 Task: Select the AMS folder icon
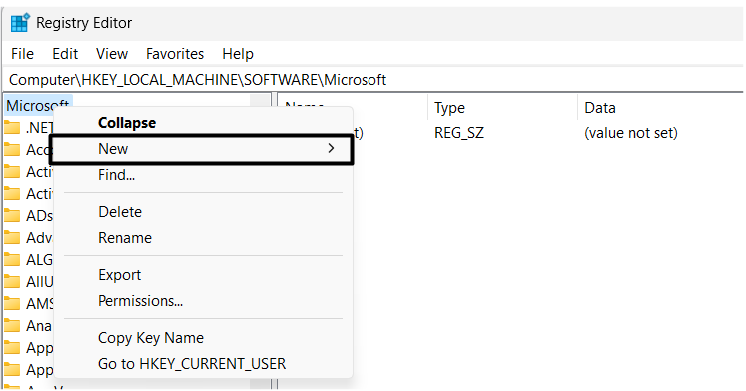pos(12,303)
